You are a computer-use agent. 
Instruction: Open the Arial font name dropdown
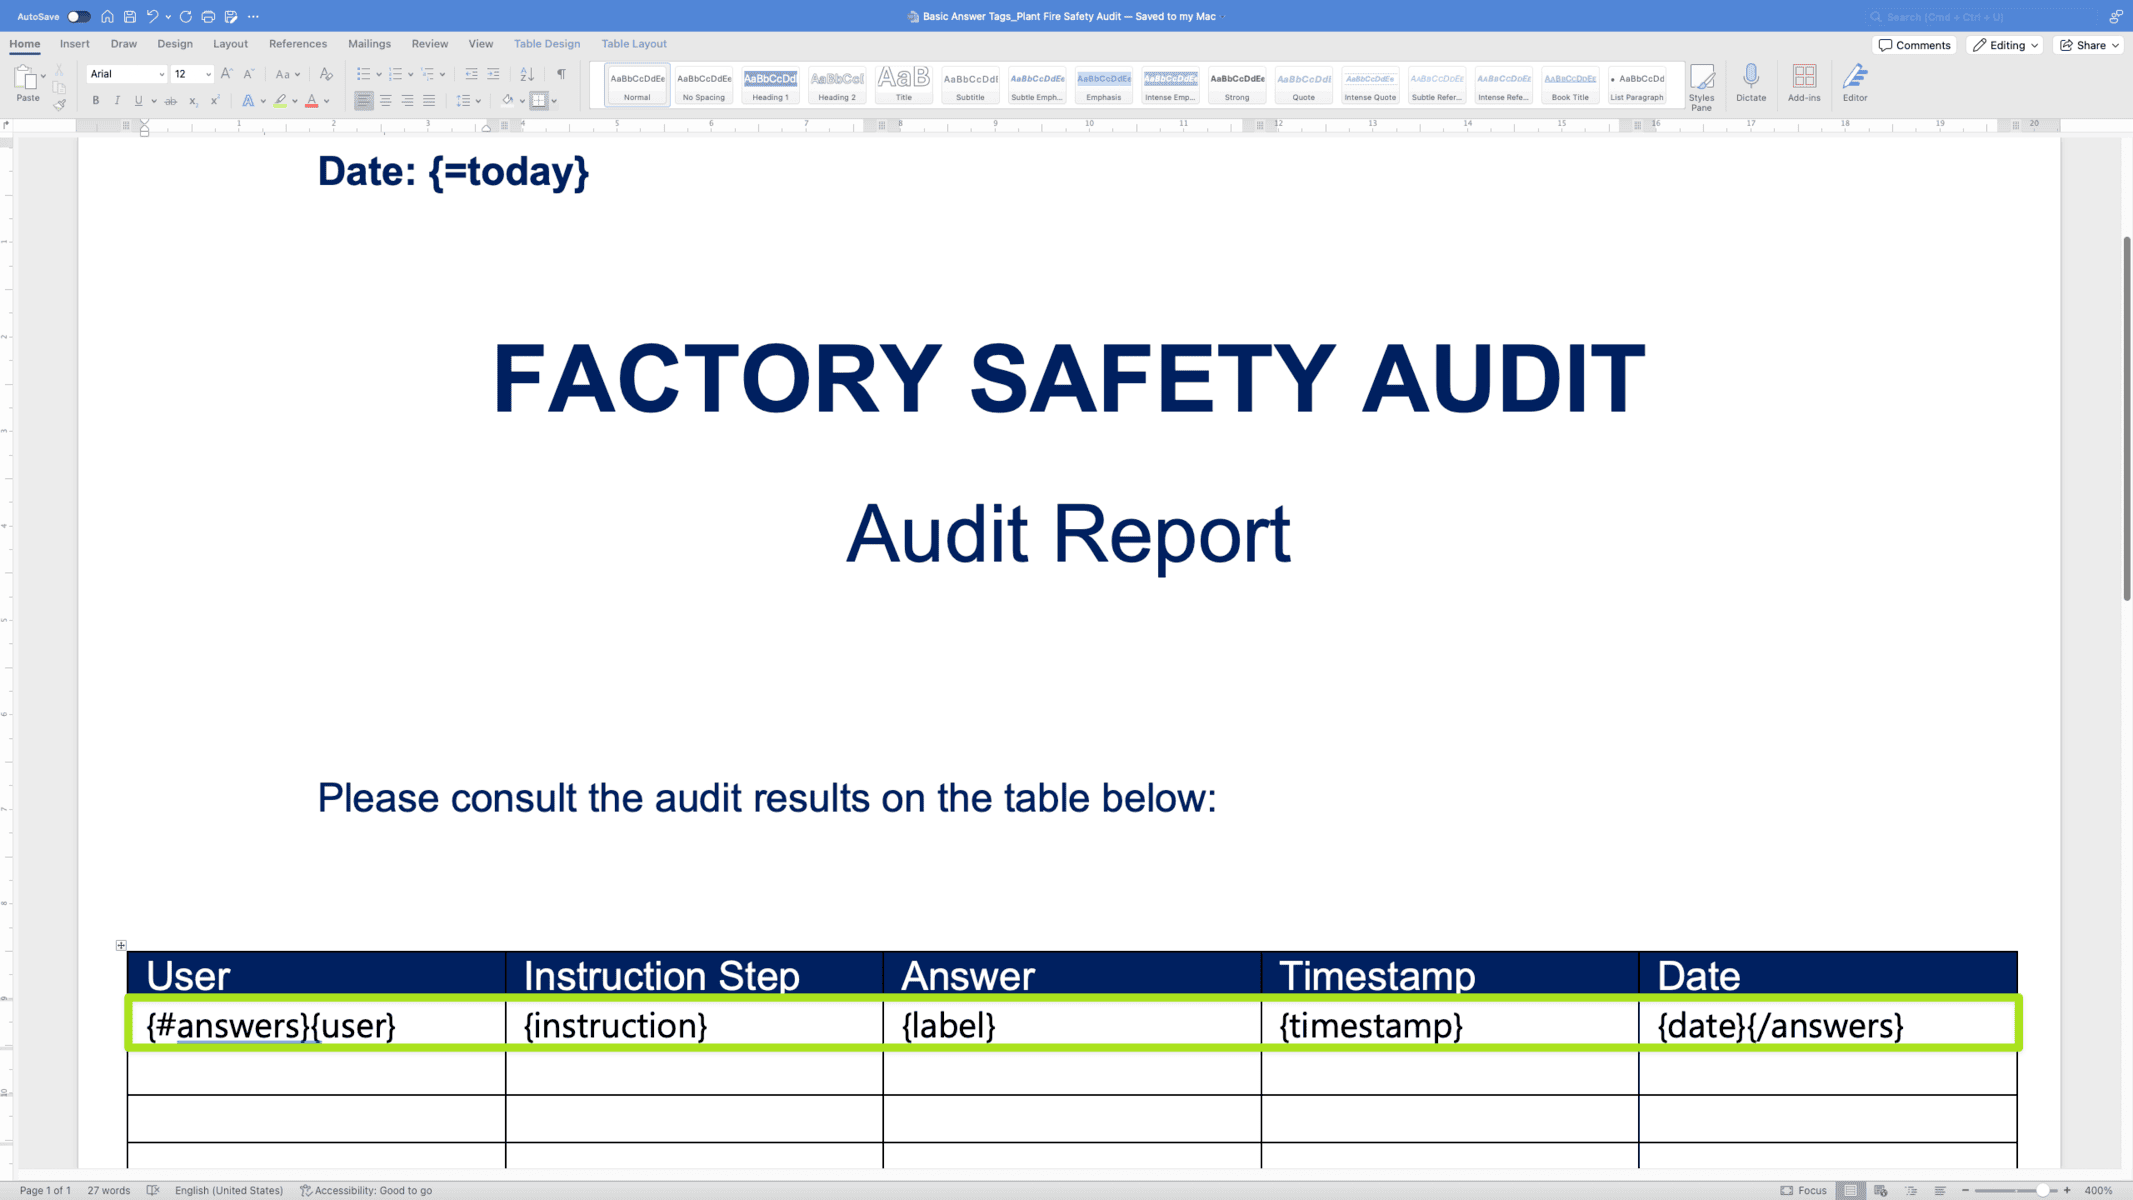click(x=161, y=74)
